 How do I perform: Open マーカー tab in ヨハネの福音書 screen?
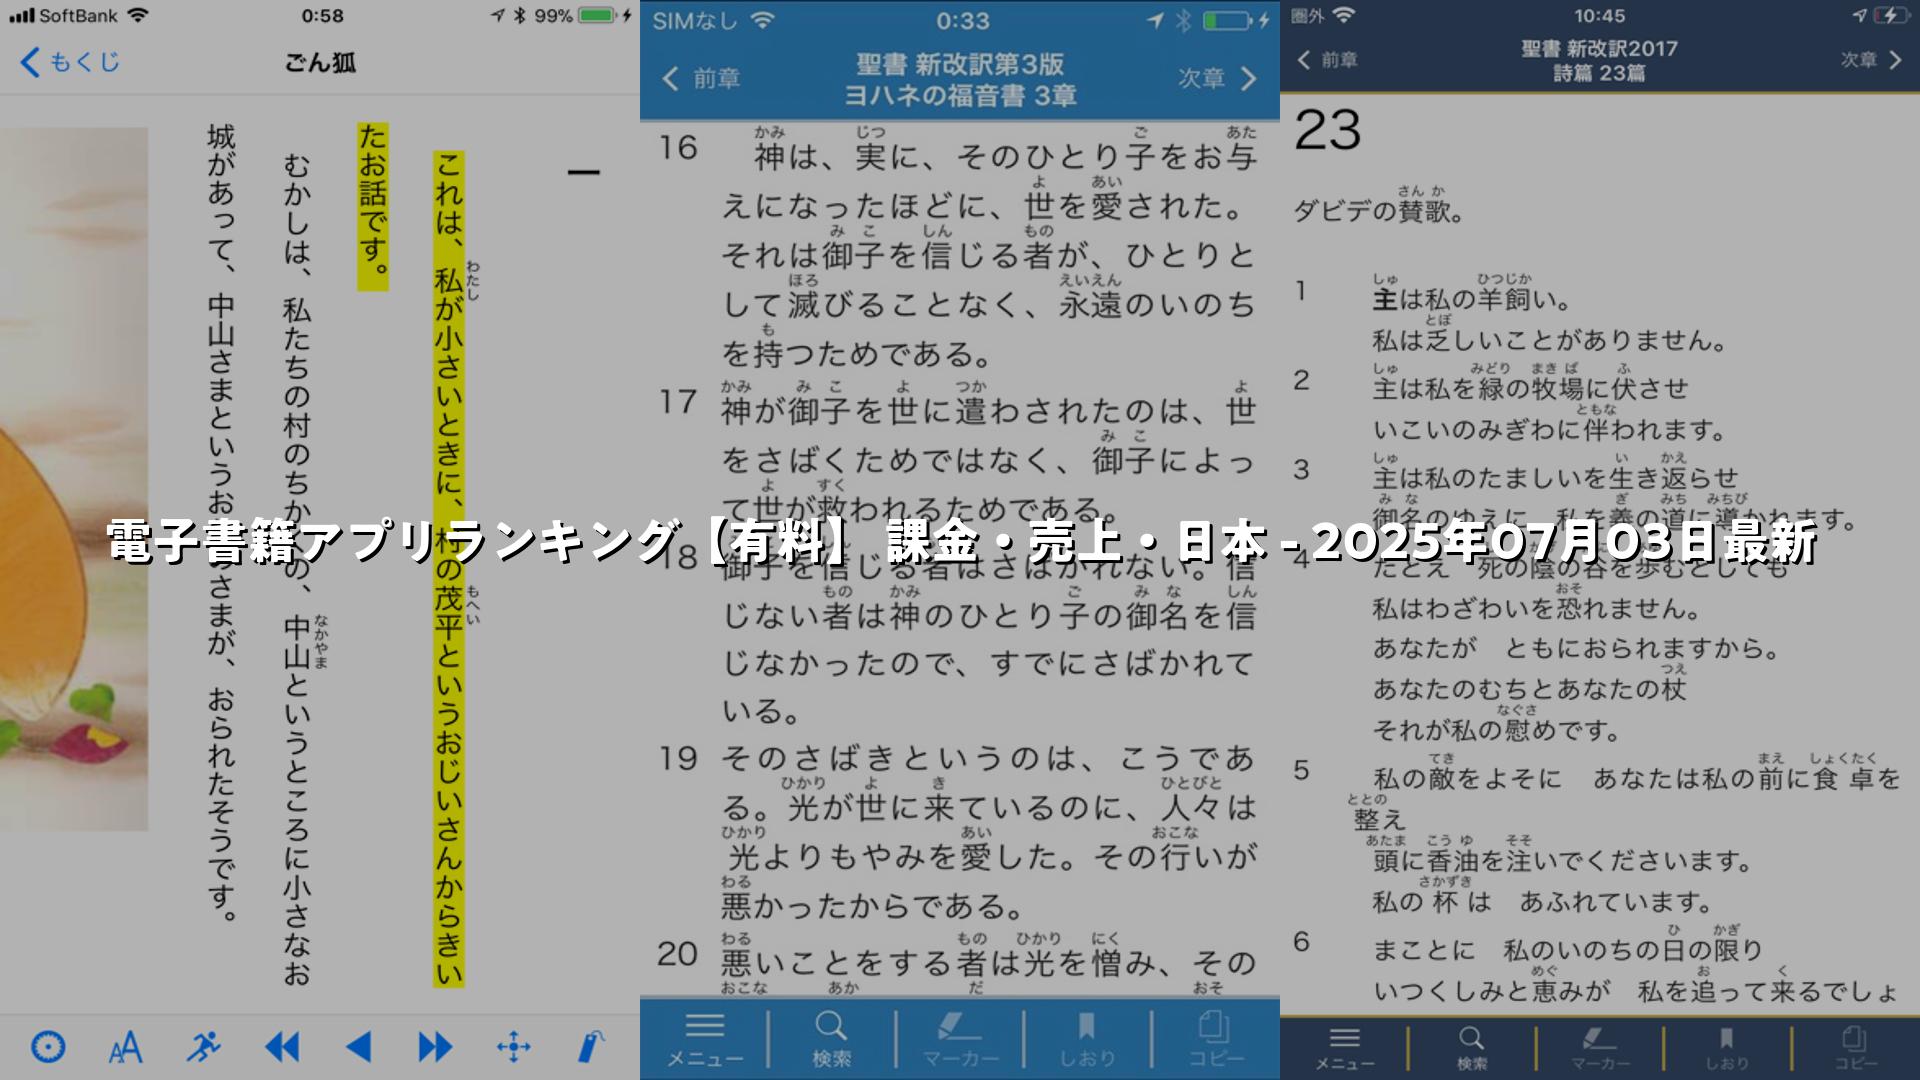tap(960, 1039)
